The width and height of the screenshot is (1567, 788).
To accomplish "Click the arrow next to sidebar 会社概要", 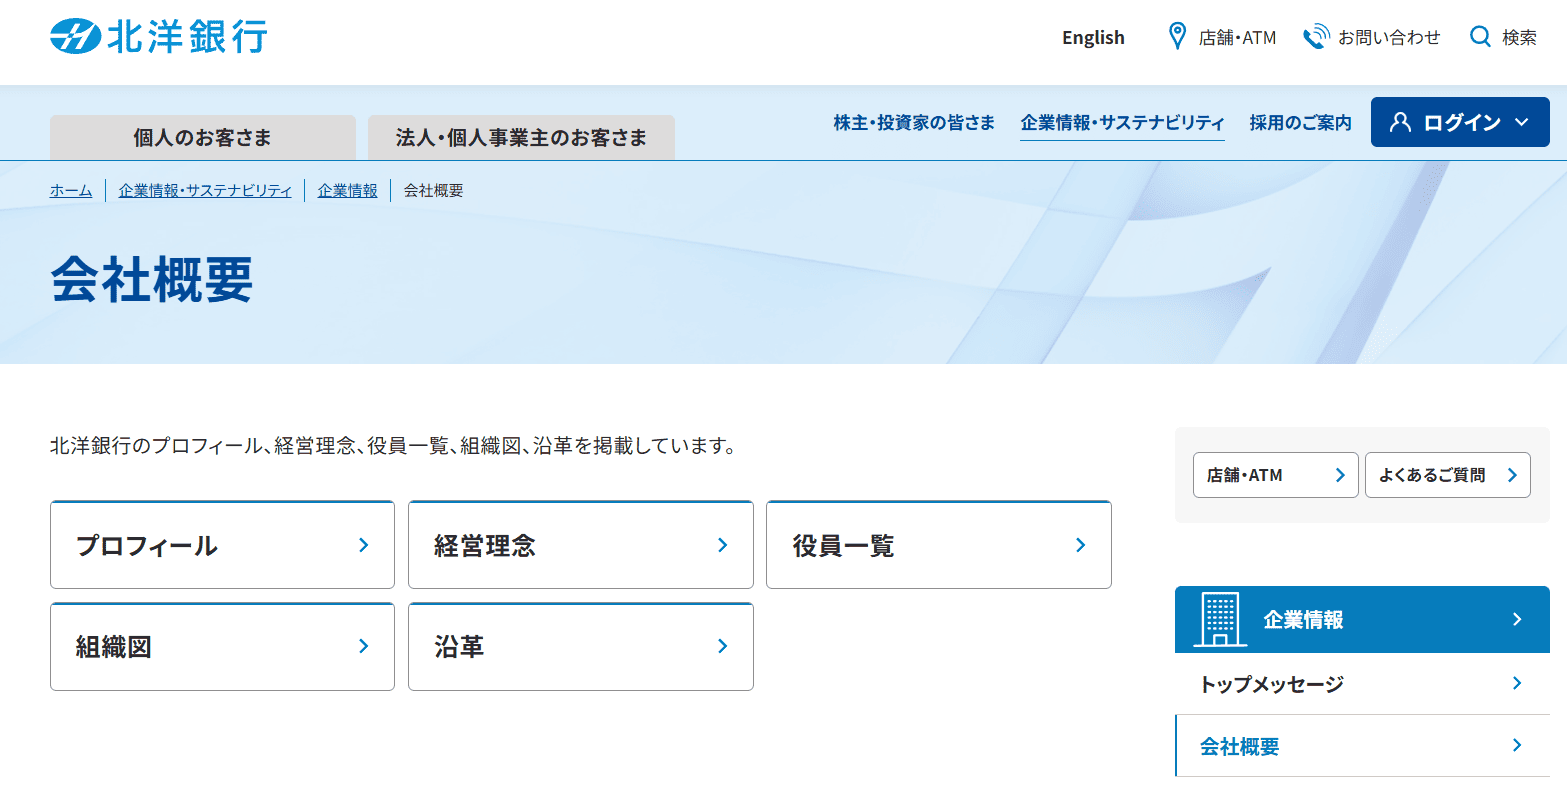I will pyautogui.click(x=1517, y=746).
